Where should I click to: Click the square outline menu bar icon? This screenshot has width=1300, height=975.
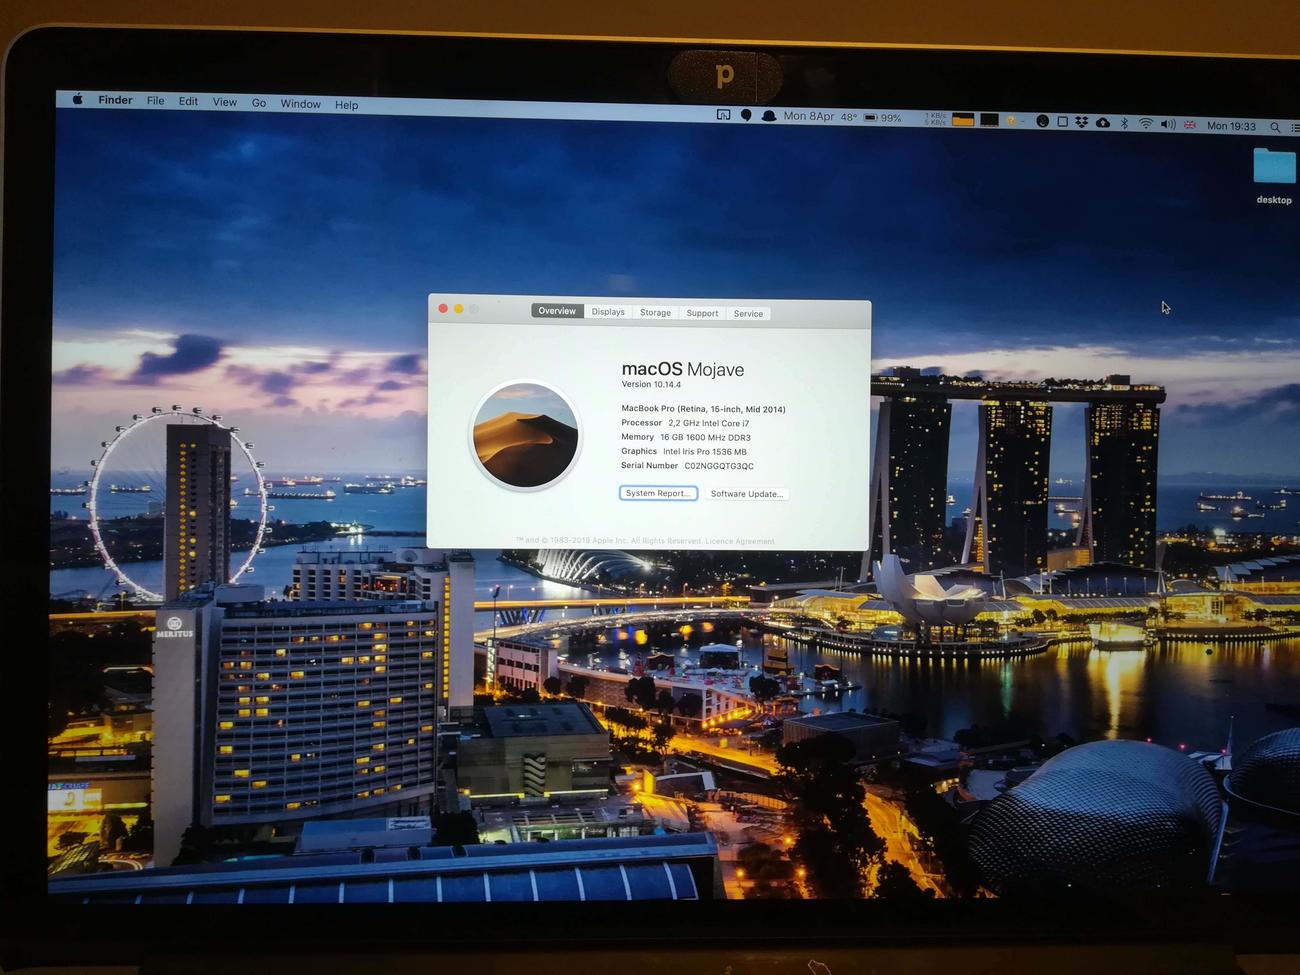(x=1062, y=122)
